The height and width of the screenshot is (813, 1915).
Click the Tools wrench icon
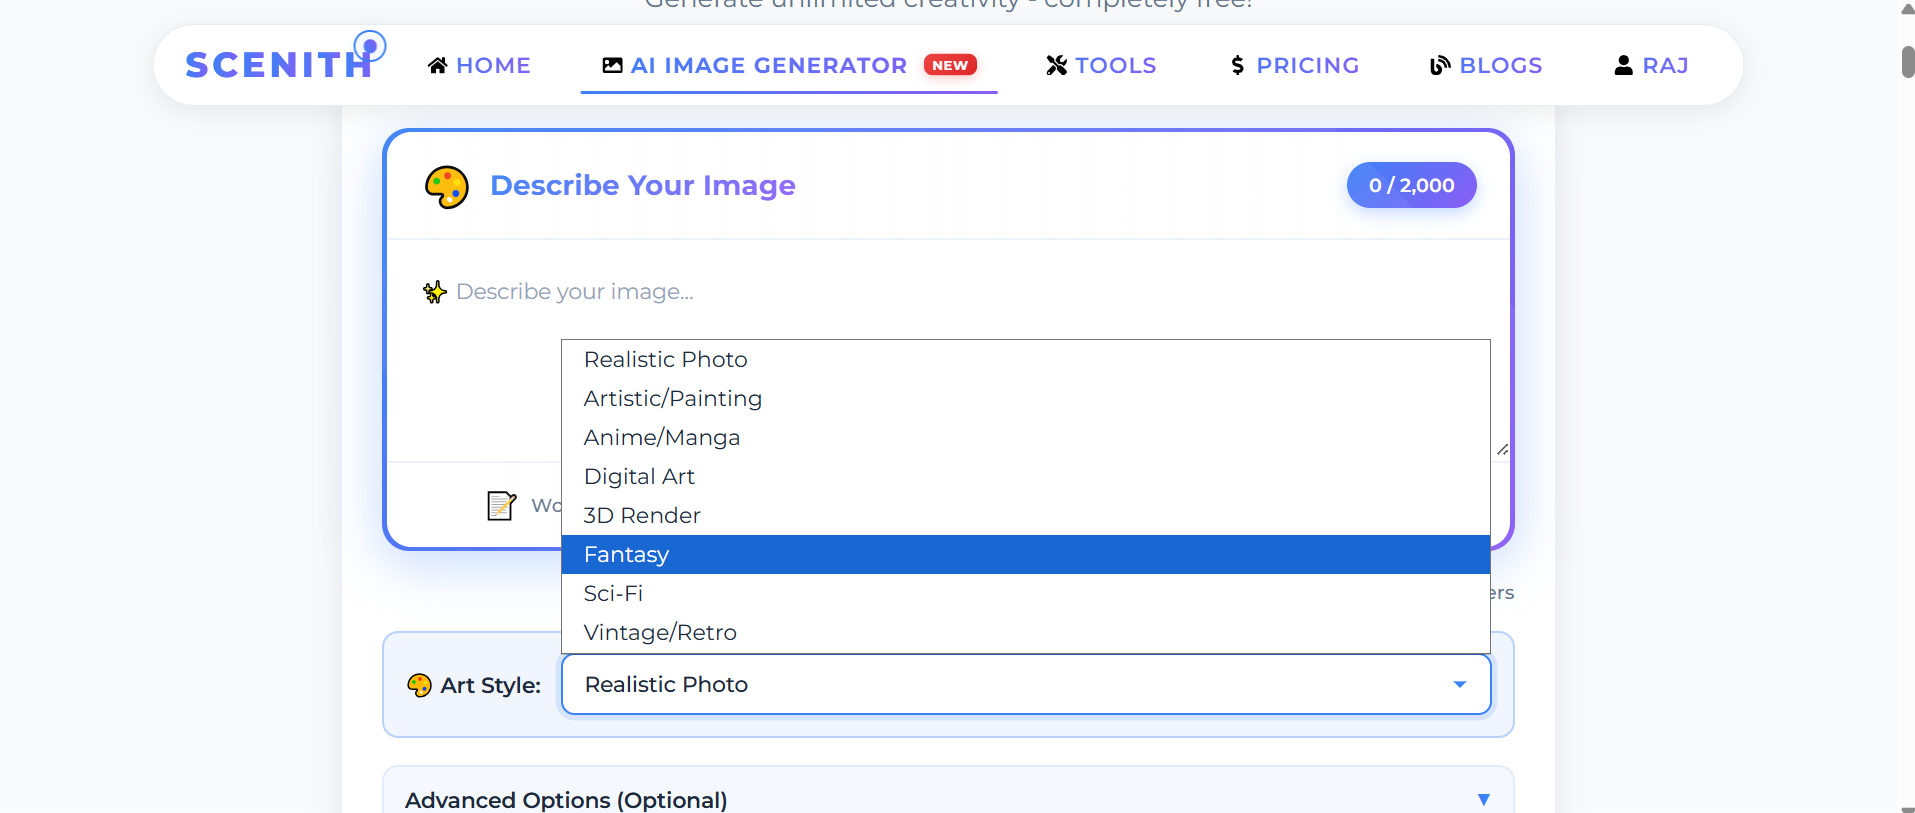1056,66
